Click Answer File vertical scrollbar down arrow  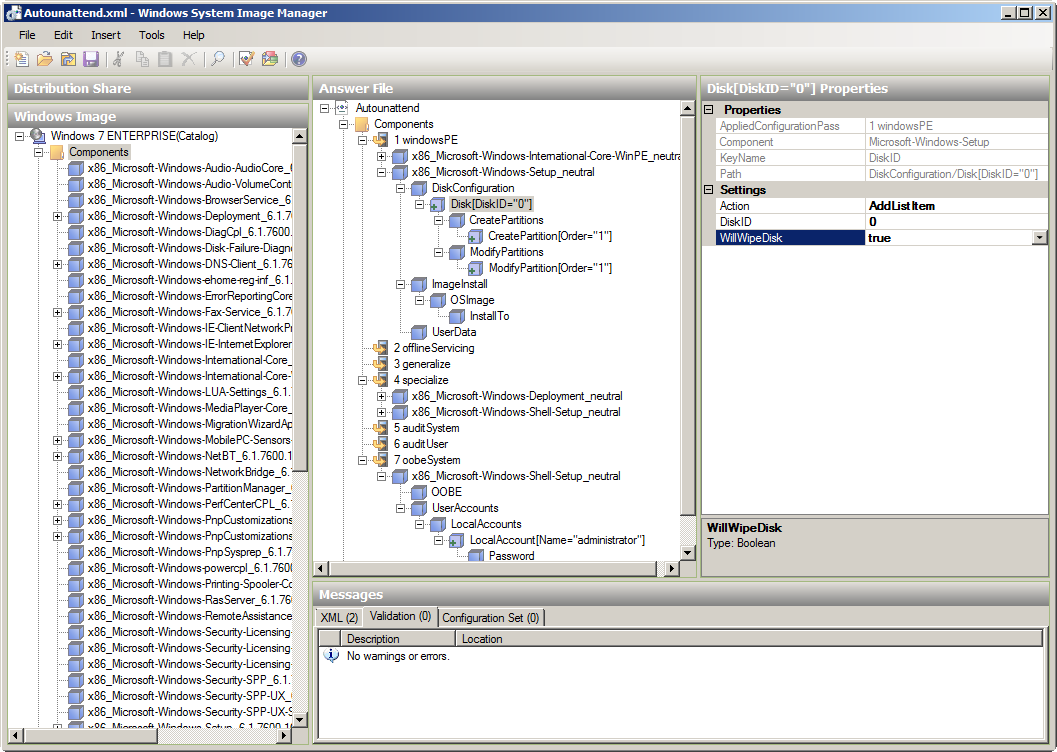click(x=687, y=553)
